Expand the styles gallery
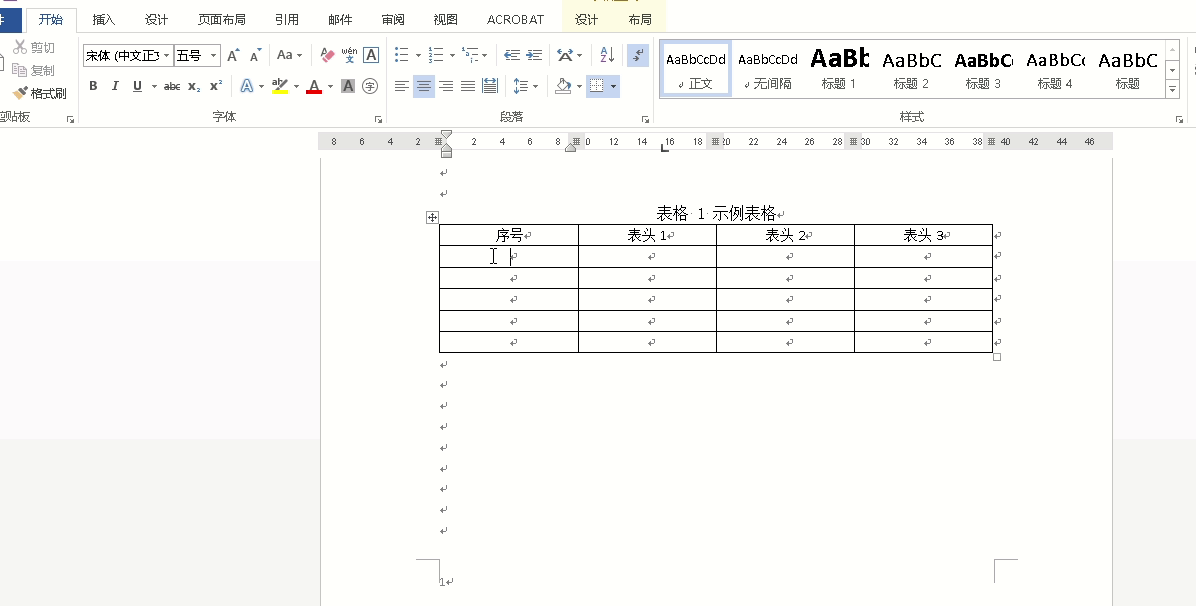1196x606 pixels. tap(1172, 89)
